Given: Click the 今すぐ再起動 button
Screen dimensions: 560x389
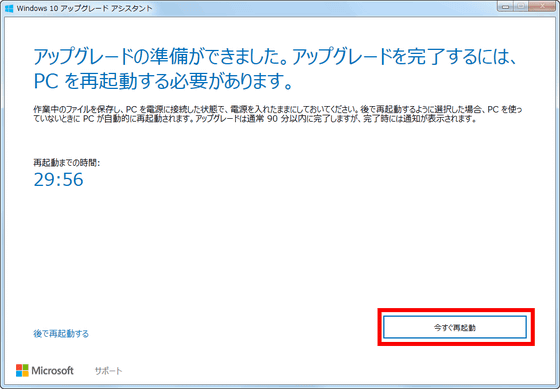Looking at the screenshot, I should 455,327.
